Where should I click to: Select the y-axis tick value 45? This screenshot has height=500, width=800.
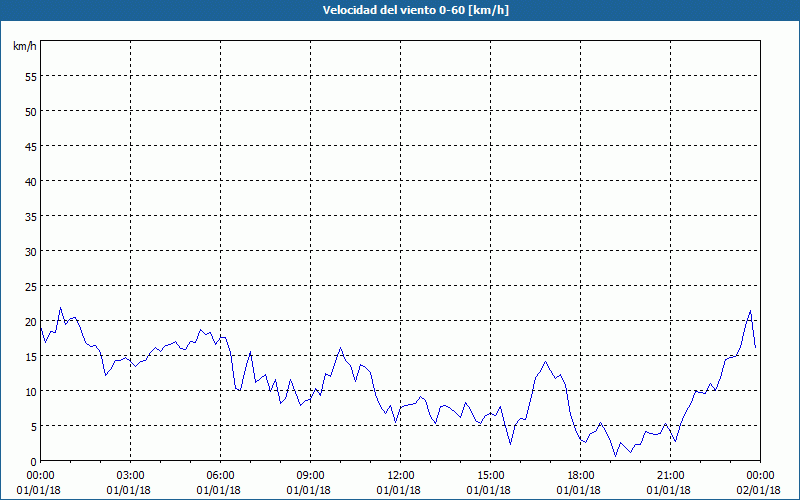[x=31, y=146]
